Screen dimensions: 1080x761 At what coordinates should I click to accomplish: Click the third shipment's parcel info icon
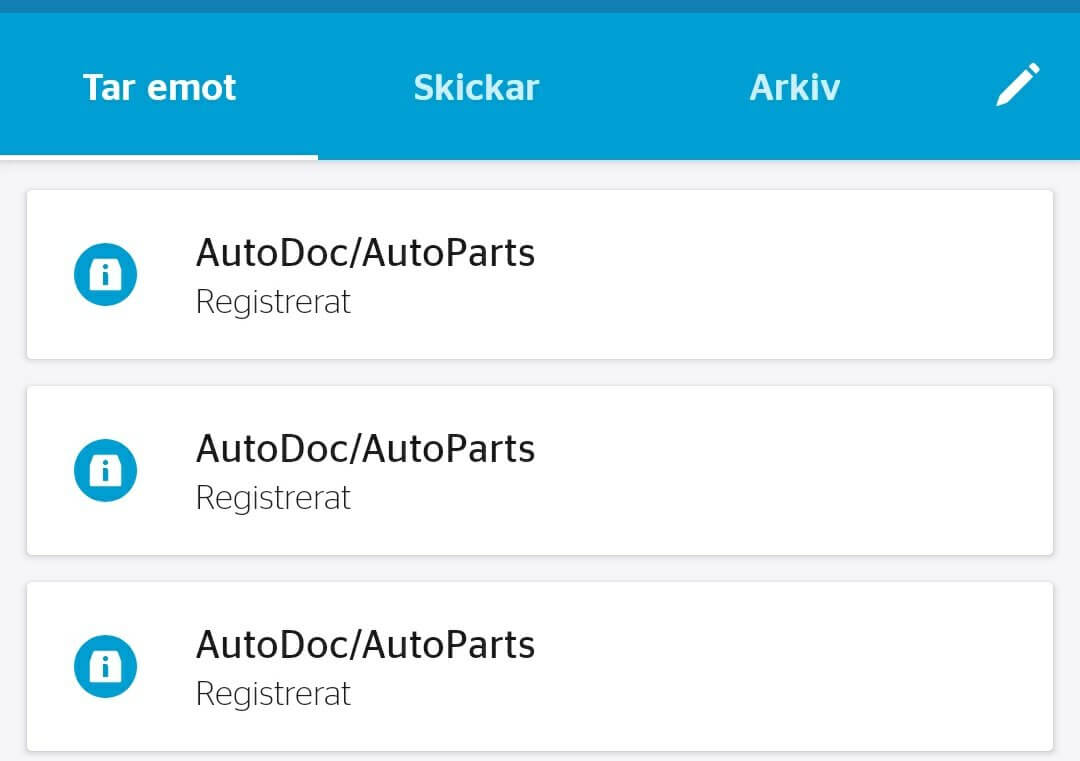click(x=105, y=666)
